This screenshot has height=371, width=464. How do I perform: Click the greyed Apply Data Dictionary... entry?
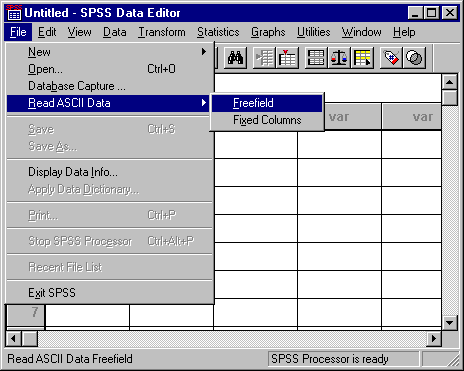pos(110,189)
